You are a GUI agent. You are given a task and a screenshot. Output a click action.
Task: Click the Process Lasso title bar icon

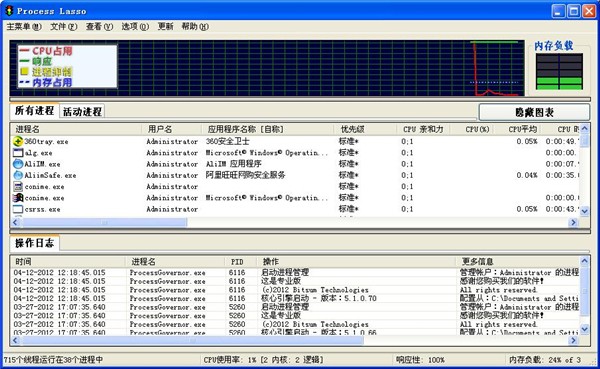pyautogui.click(x=9, y=11)
